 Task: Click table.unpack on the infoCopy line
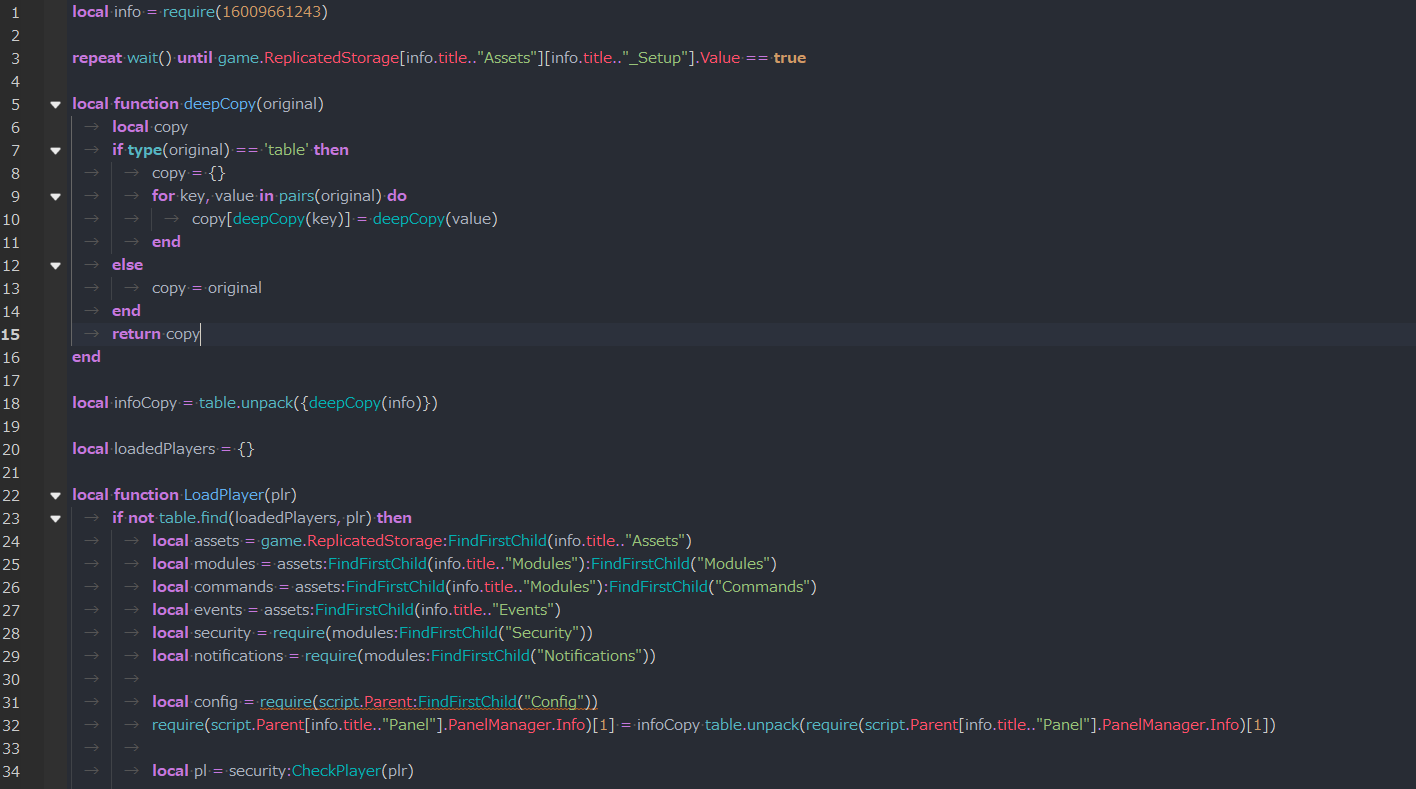click(x=246, y=402)
